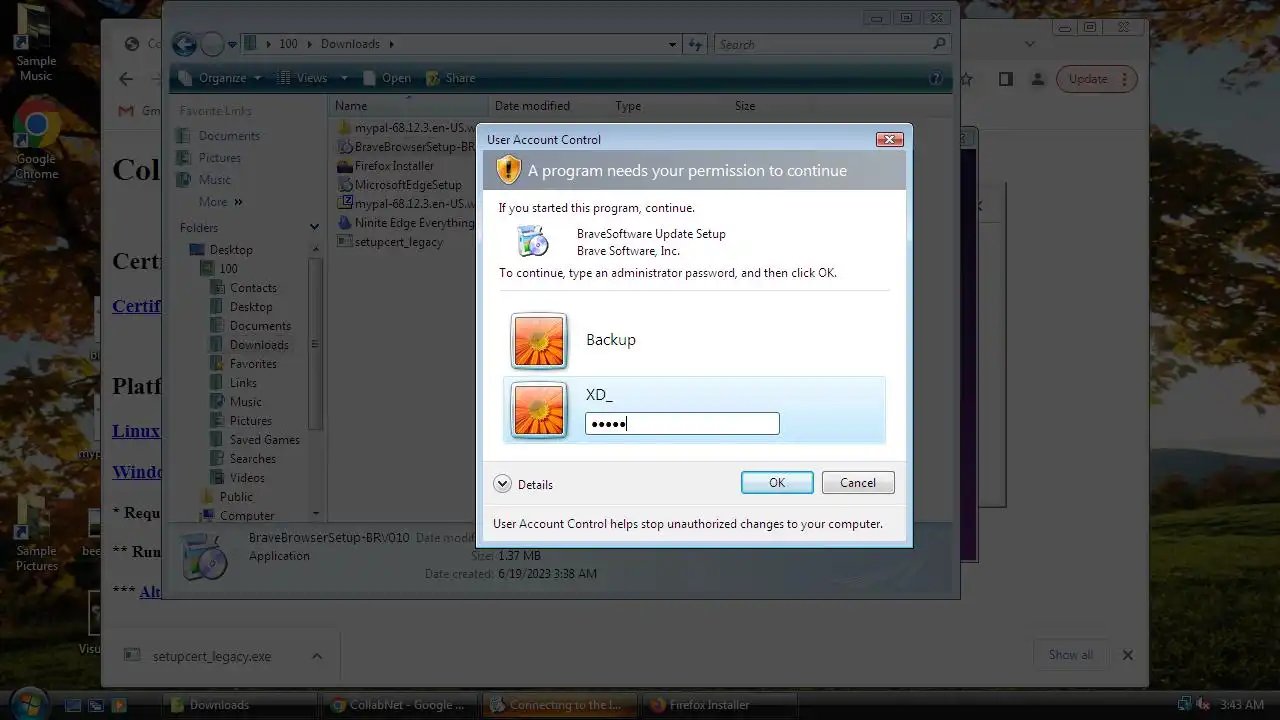Viewport: 1280px width, 720px height.
Task: Click the Explorer forward arrow button
Action: point(212,44)
